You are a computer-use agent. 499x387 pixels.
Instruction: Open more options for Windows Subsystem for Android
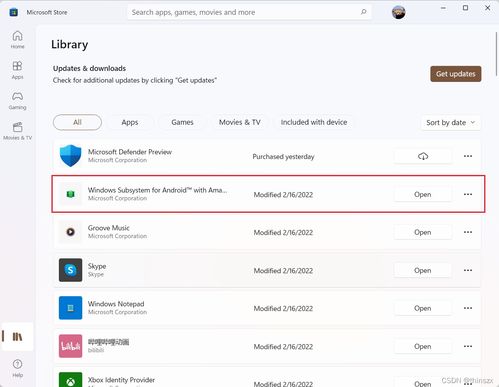click(468, 194)
